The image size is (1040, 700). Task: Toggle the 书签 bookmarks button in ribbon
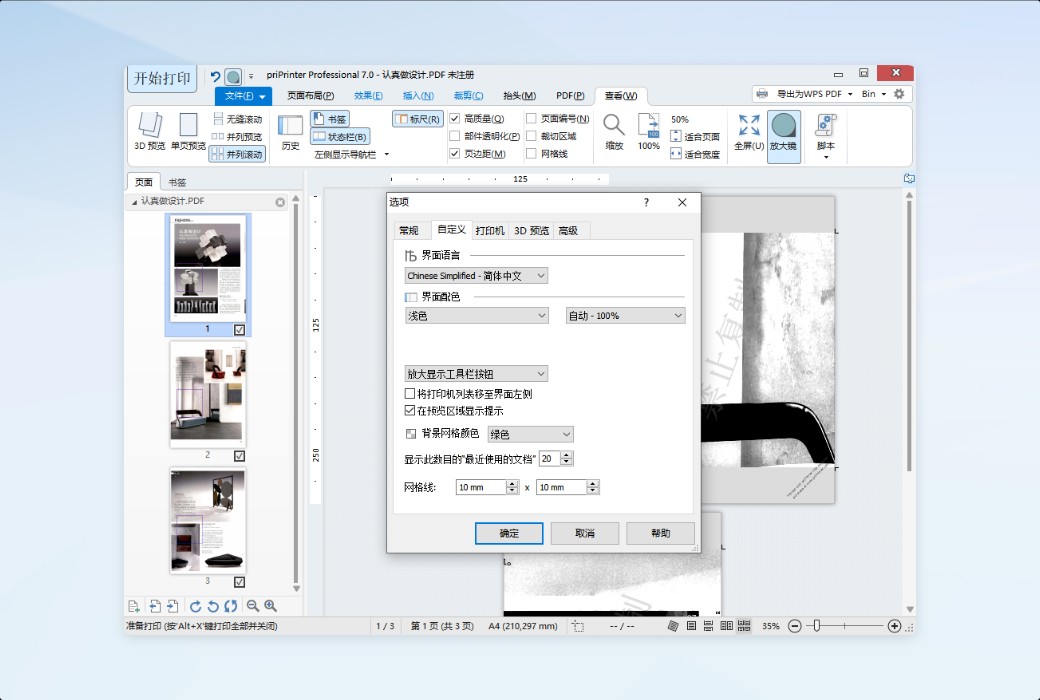tap(330, 119)
